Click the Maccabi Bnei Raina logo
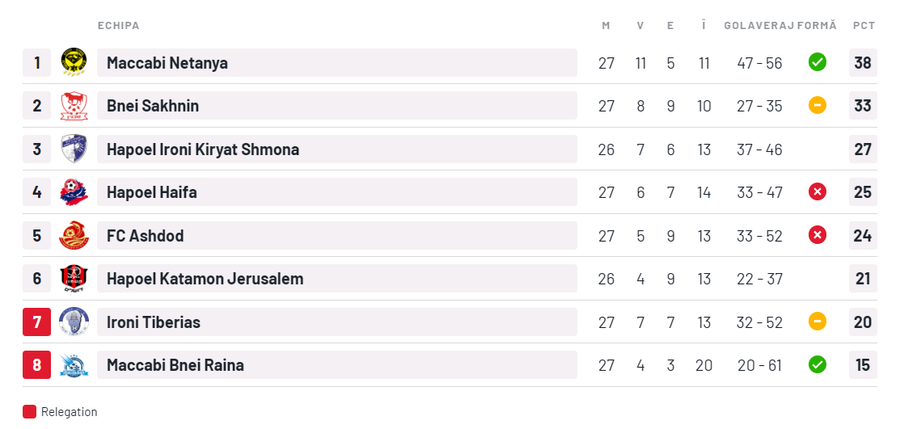Image resolution: width=900 pixels, height=429 pixels. (x=73, y=365)
